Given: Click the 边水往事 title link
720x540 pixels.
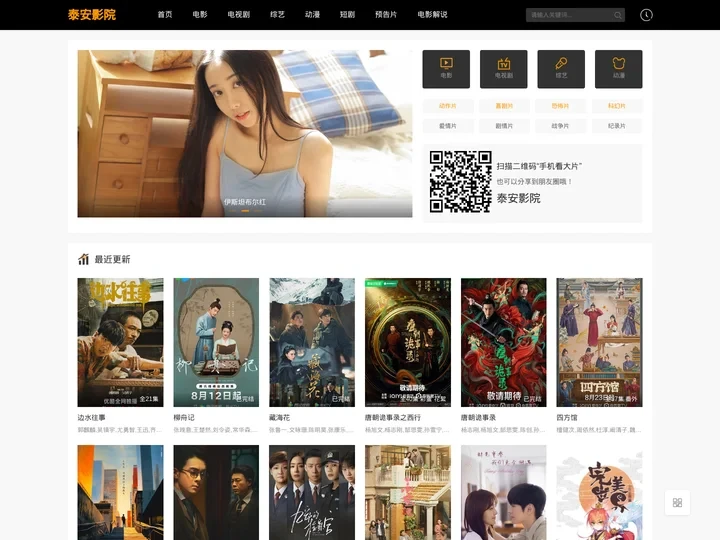Looking at the screenshot, I should [x=91, y=417].
